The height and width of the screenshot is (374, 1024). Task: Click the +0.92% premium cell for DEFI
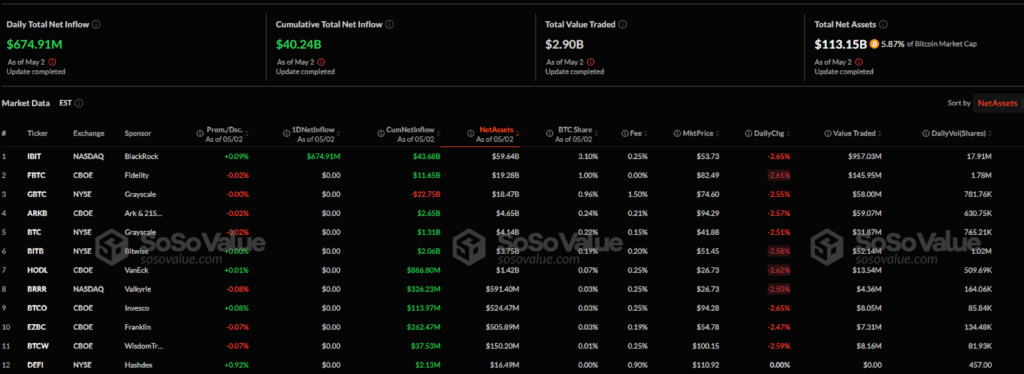(236, 365)
